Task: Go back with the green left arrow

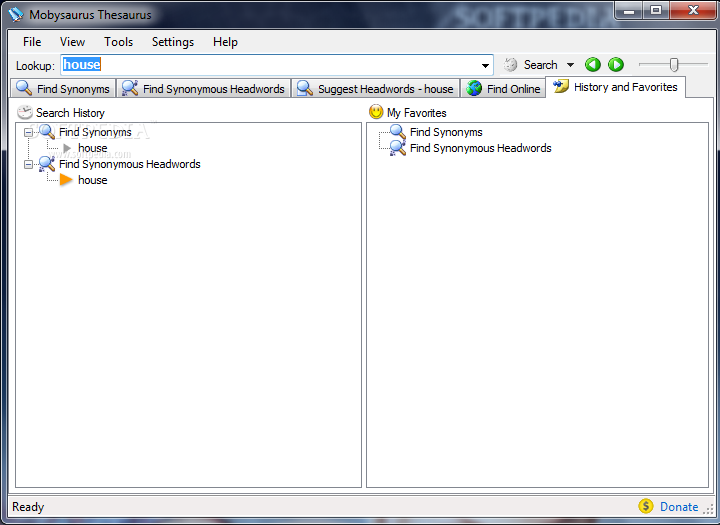Action: [593, 65]
